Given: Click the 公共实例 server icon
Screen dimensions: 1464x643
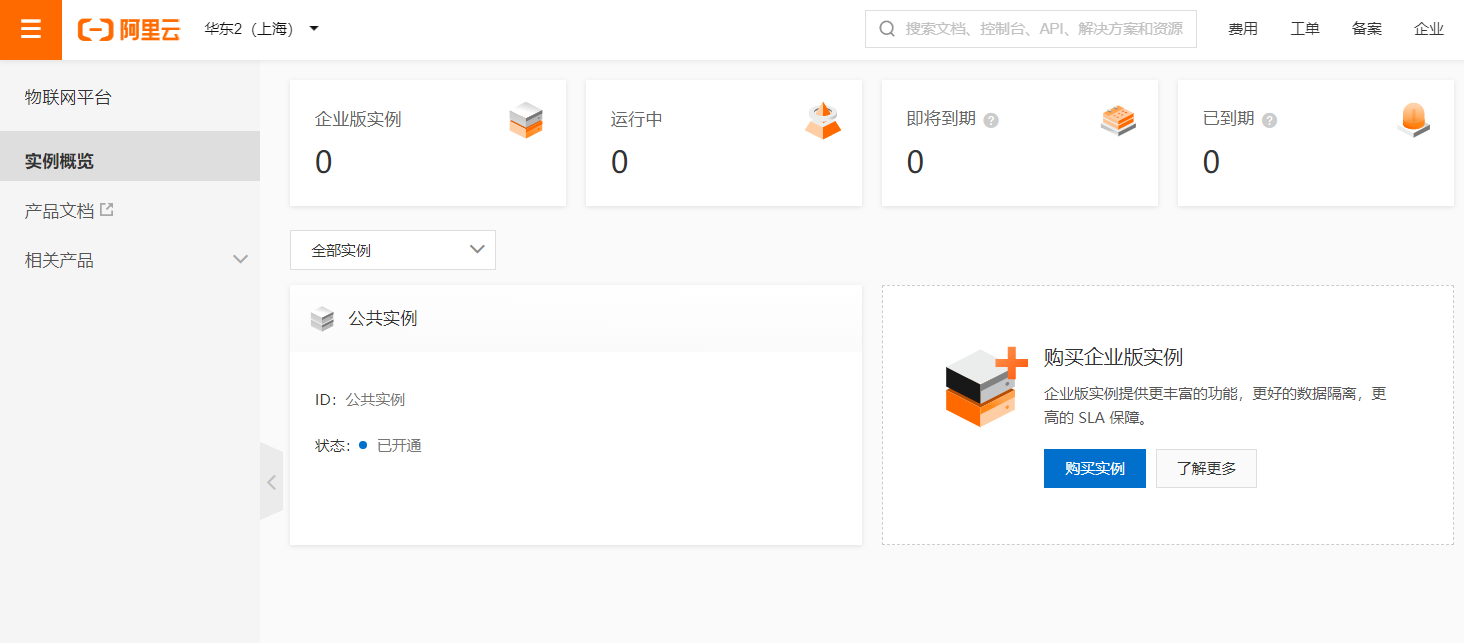Looking at the screenshot, I should 322,320.
